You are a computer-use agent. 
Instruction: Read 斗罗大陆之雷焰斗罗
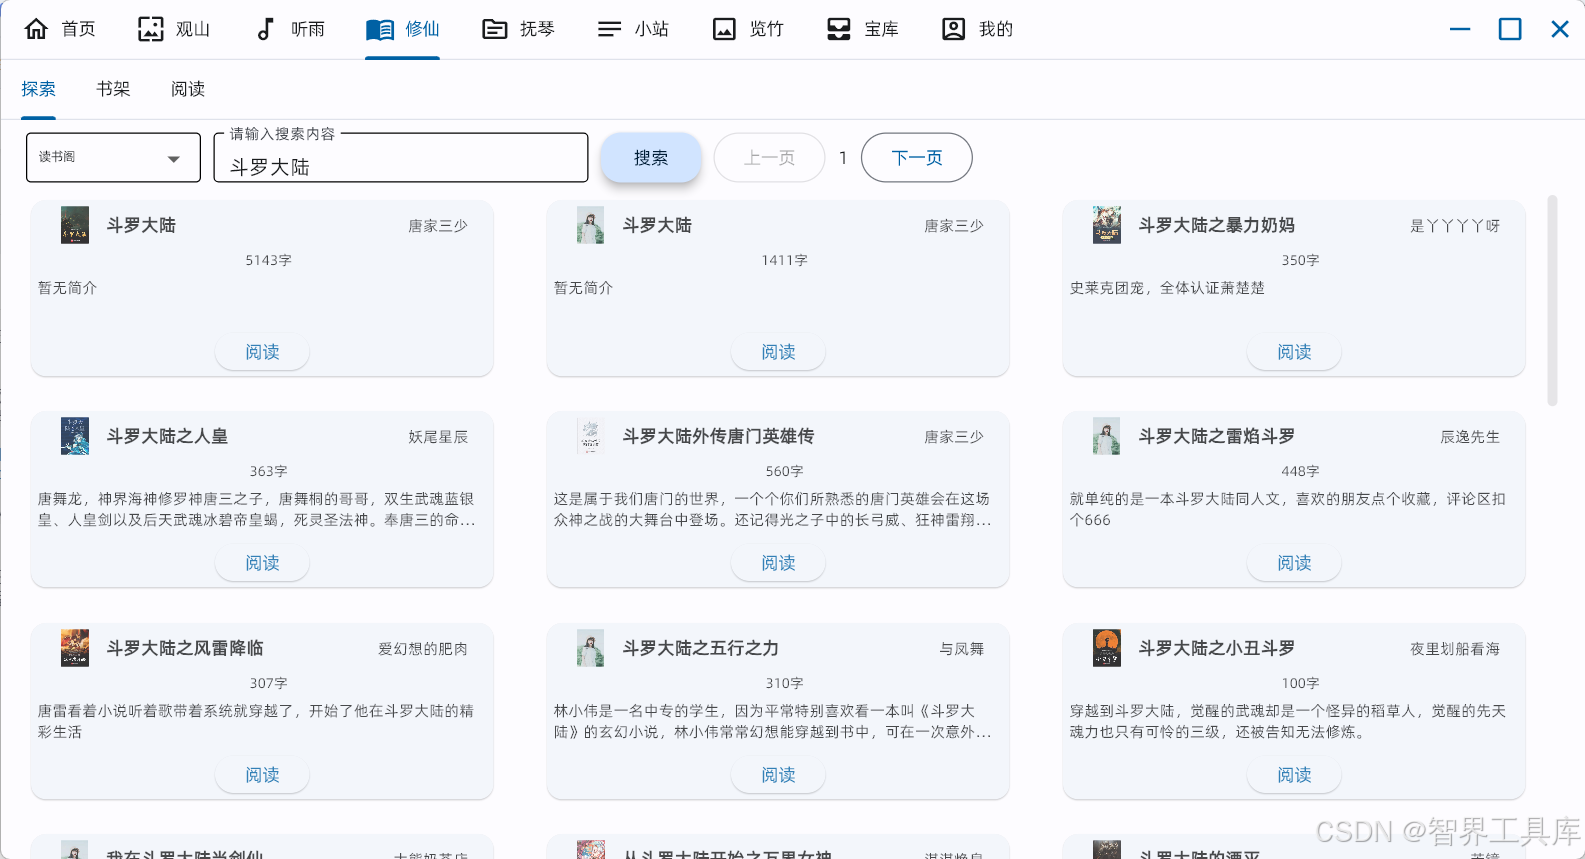coord(1294,563)
